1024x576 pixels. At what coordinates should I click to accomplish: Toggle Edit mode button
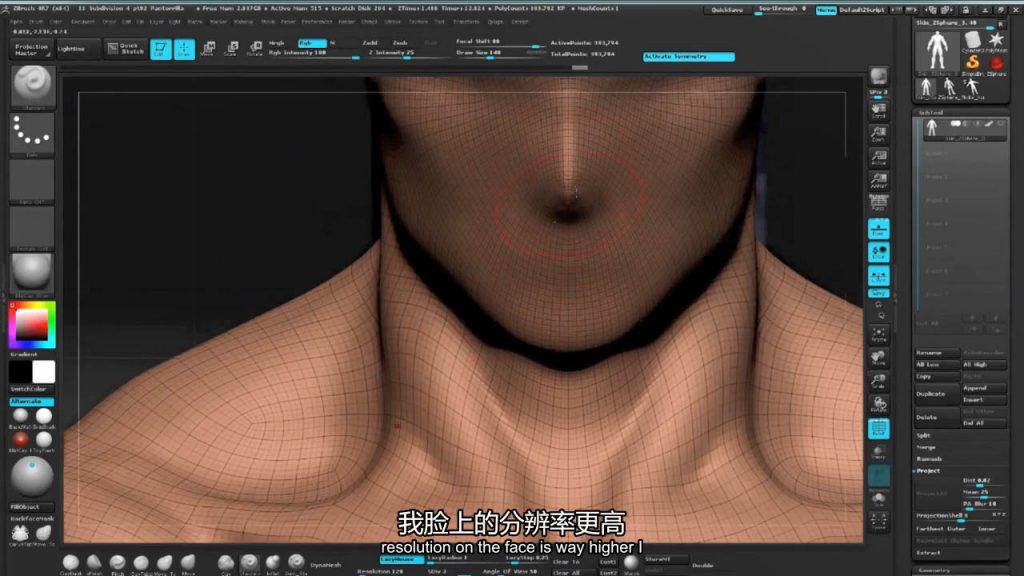point(161,48)
